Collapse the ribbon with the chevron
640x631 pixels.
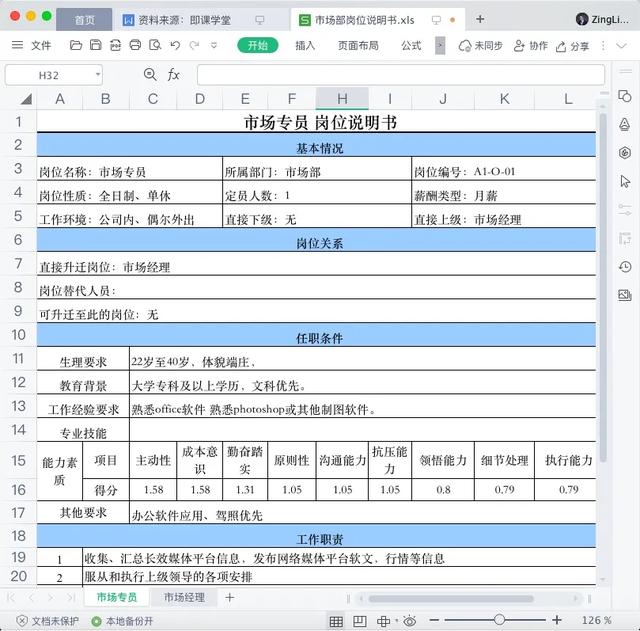[x=621, y=45]
